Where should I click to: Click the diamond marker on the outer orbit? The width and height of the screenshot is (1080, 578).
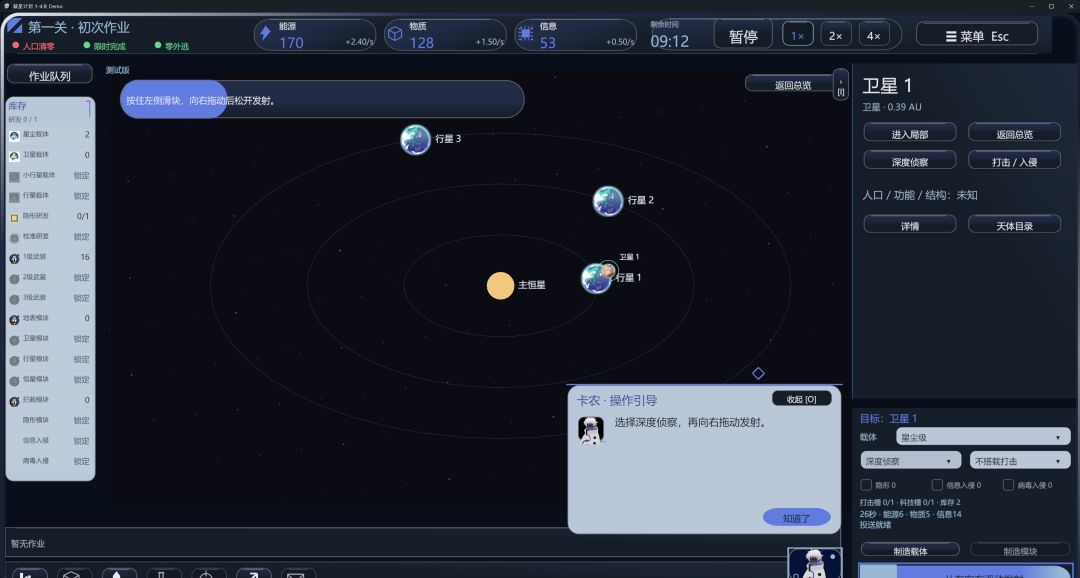click(x=758, y=373)
